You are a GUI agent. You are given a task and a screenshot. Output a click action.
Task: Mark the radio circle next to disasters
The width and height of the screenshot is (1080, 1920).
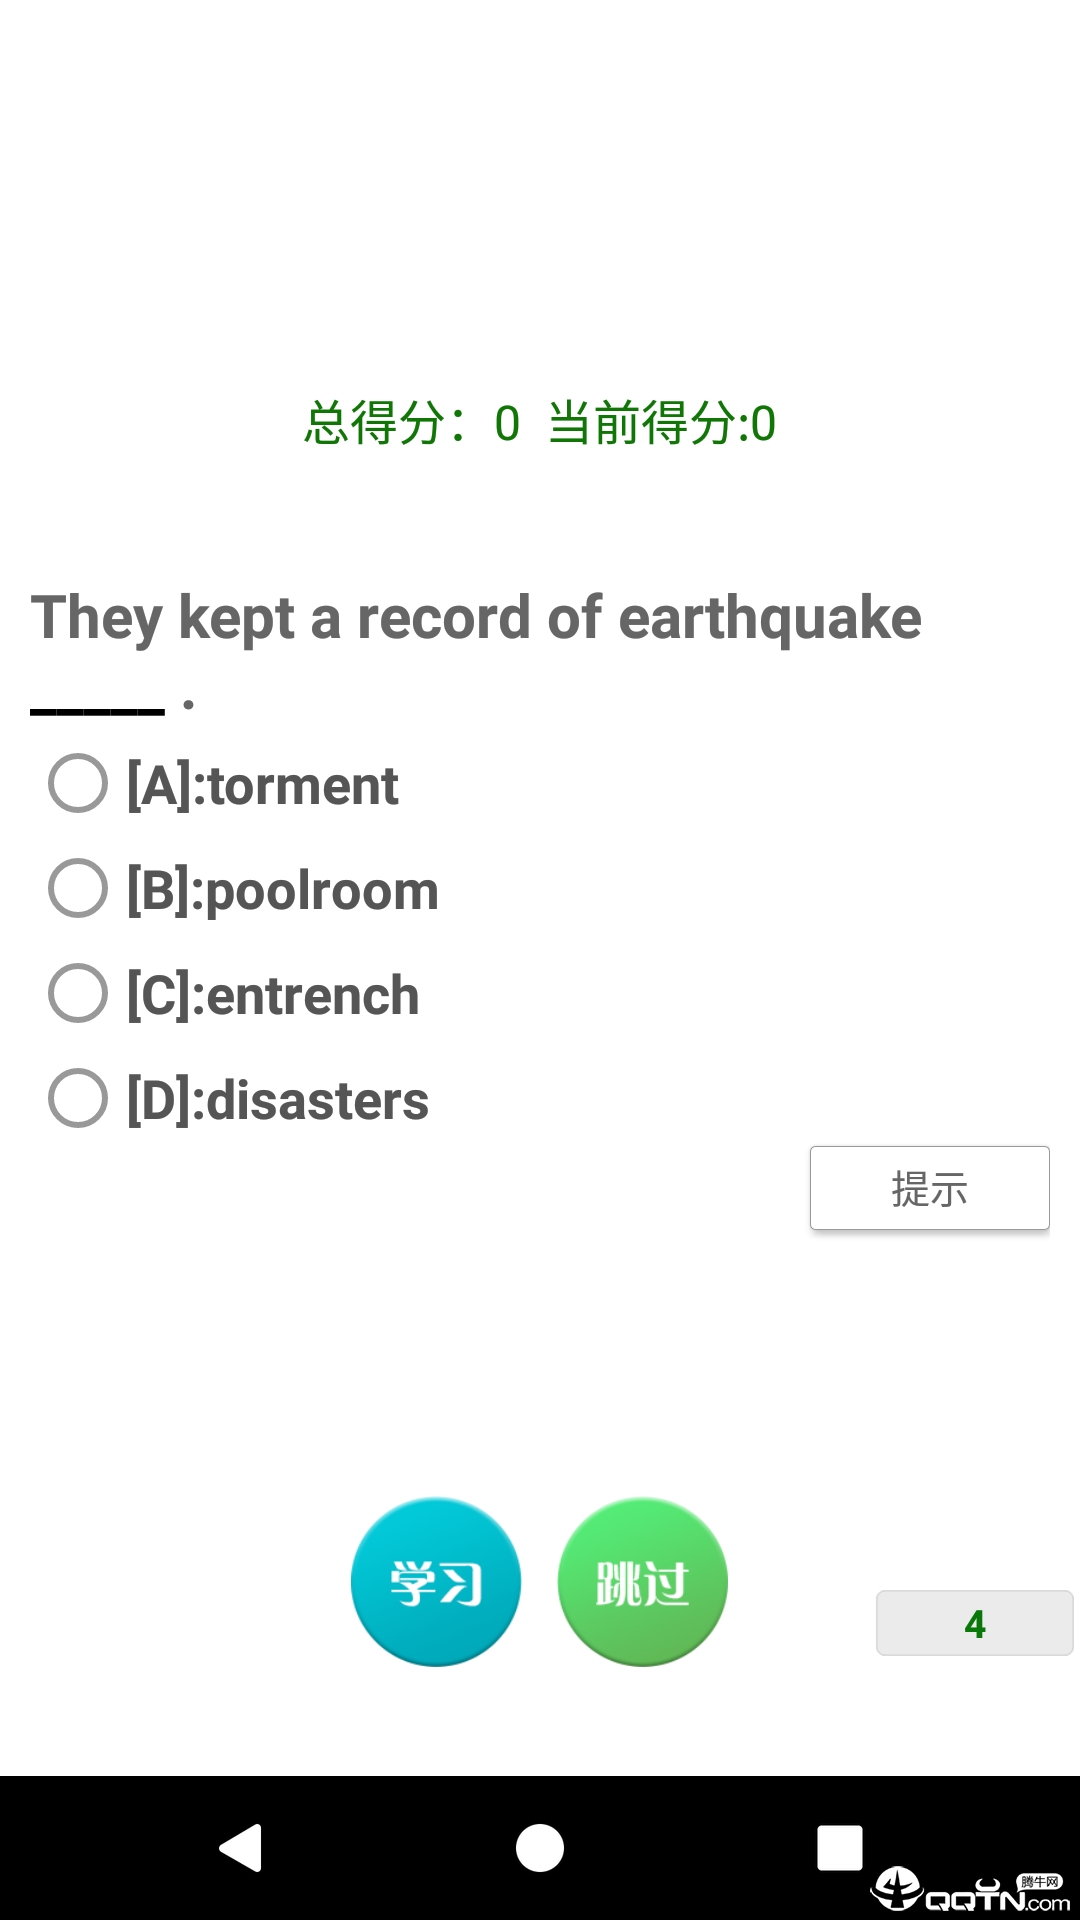click(x=78, y=1098)
